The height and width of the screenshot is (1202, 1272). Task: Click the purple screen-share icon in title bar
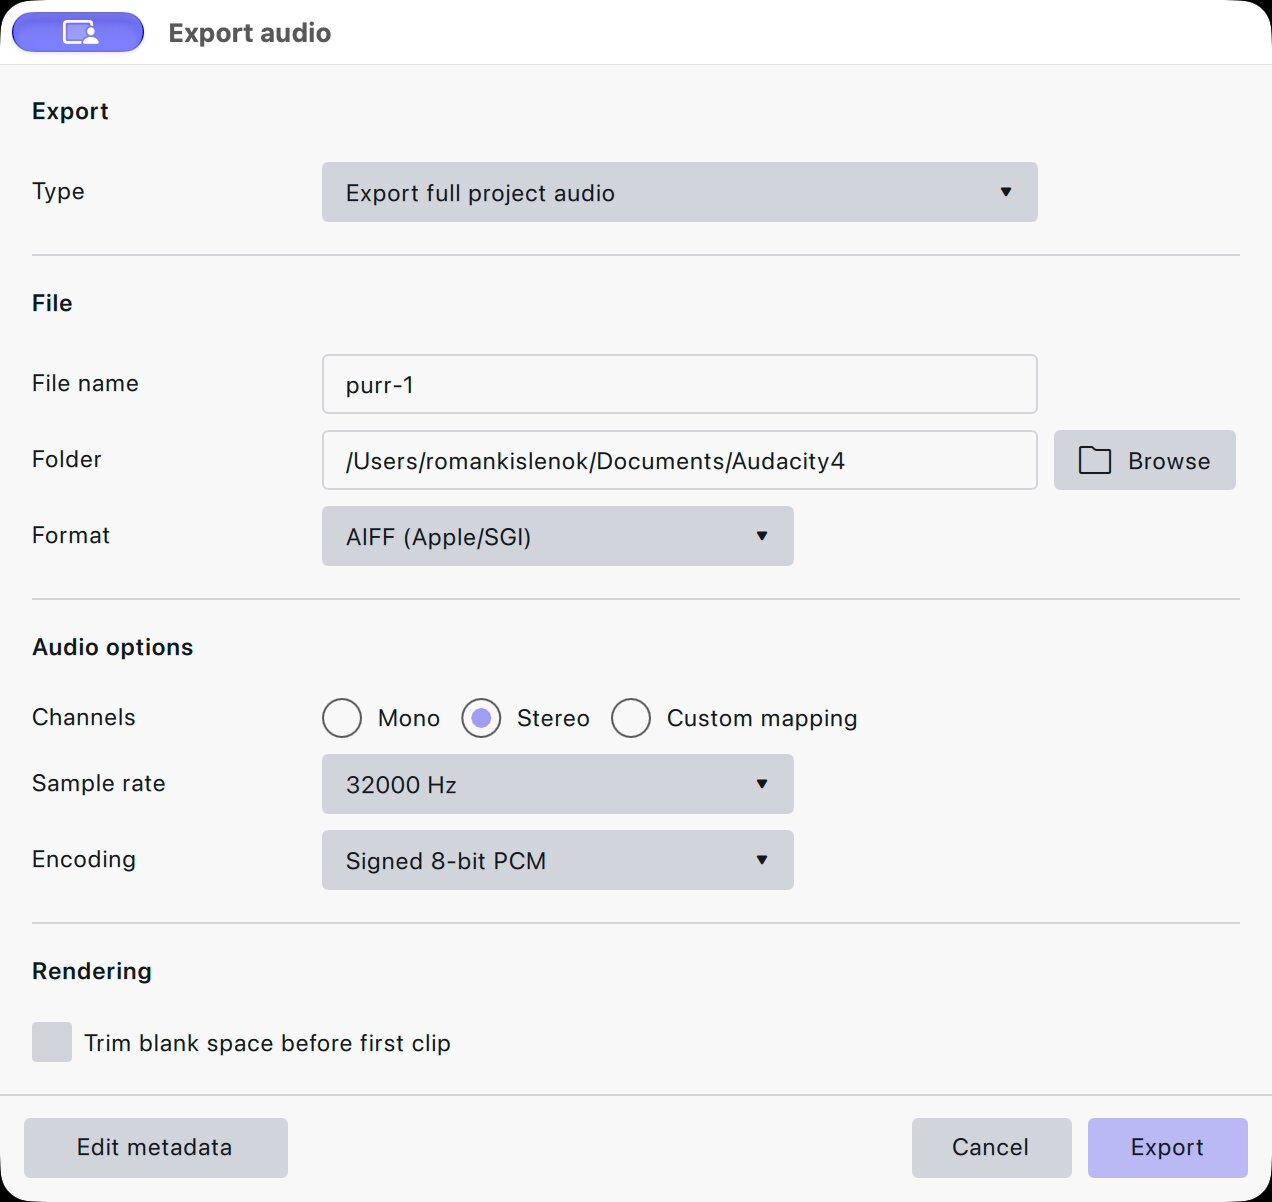click(x=78, y=32)
